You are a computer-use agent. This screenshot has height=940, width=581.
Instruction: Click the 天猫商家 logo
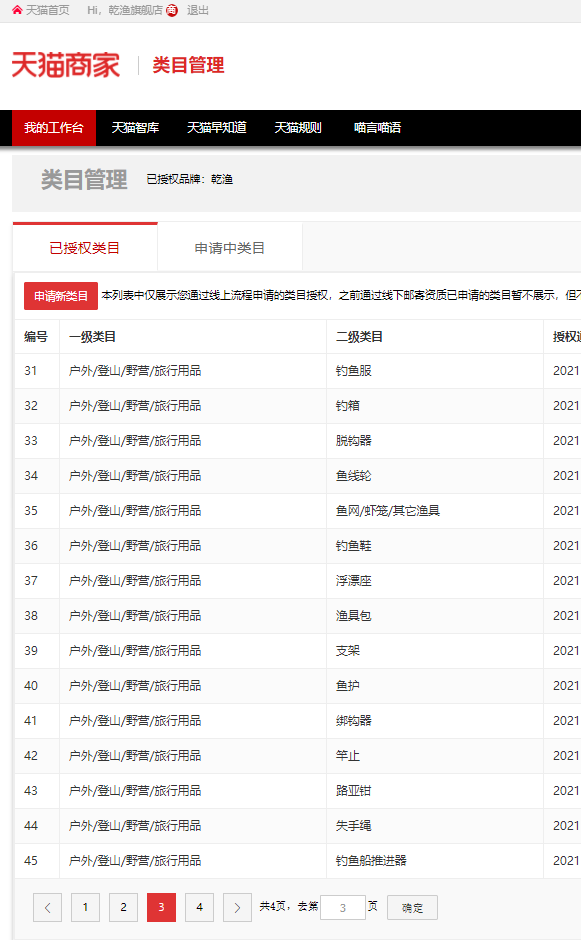[x=66, y=65]
